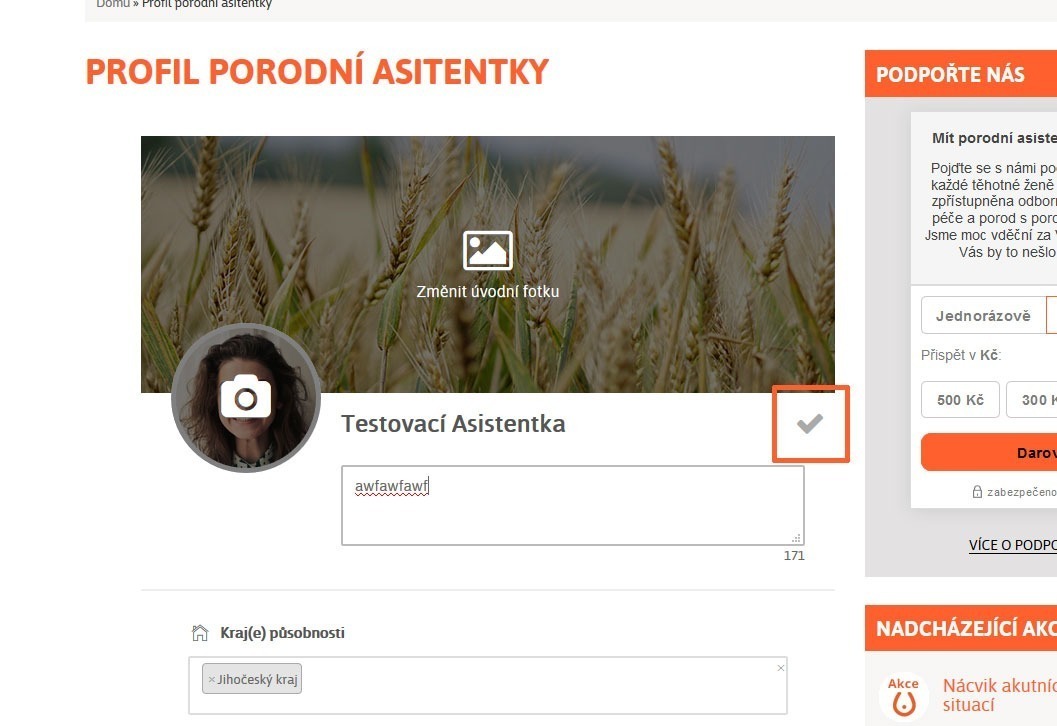
Task: Open the VÍCE O PODPOŘE link
Action: (1013, 545)
